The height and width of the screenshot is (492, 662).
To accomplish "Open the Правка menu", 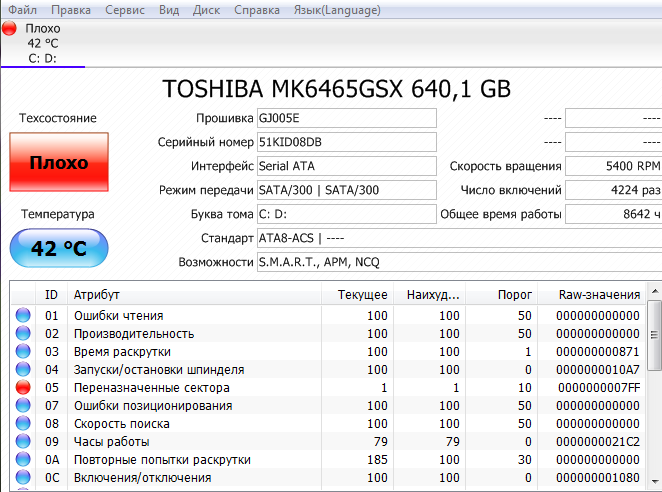I will [x=71, y=10].
